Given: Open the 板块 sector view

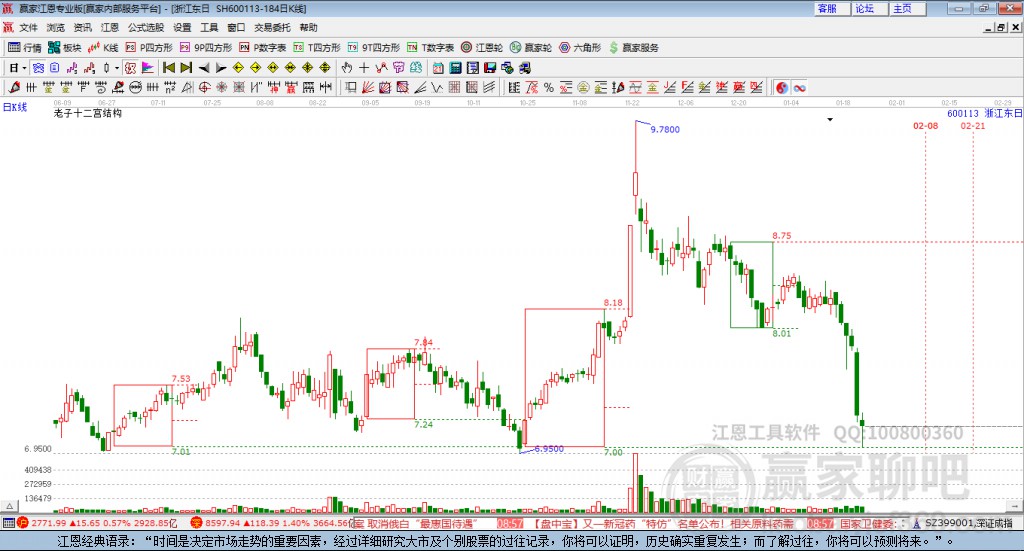Looking at the screenshot, I should click(65, 48).
